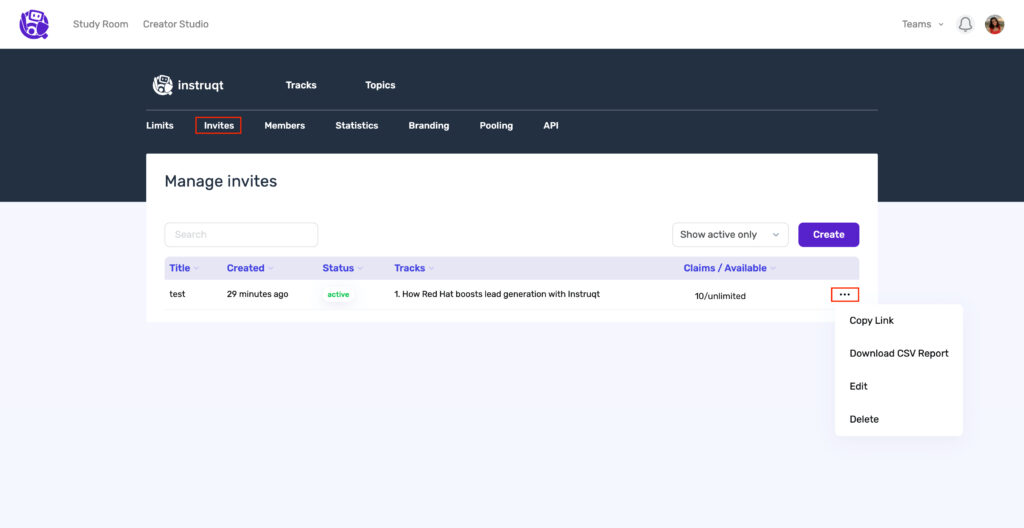
Task: Open Creator Studio
Action: click(176, 24)
